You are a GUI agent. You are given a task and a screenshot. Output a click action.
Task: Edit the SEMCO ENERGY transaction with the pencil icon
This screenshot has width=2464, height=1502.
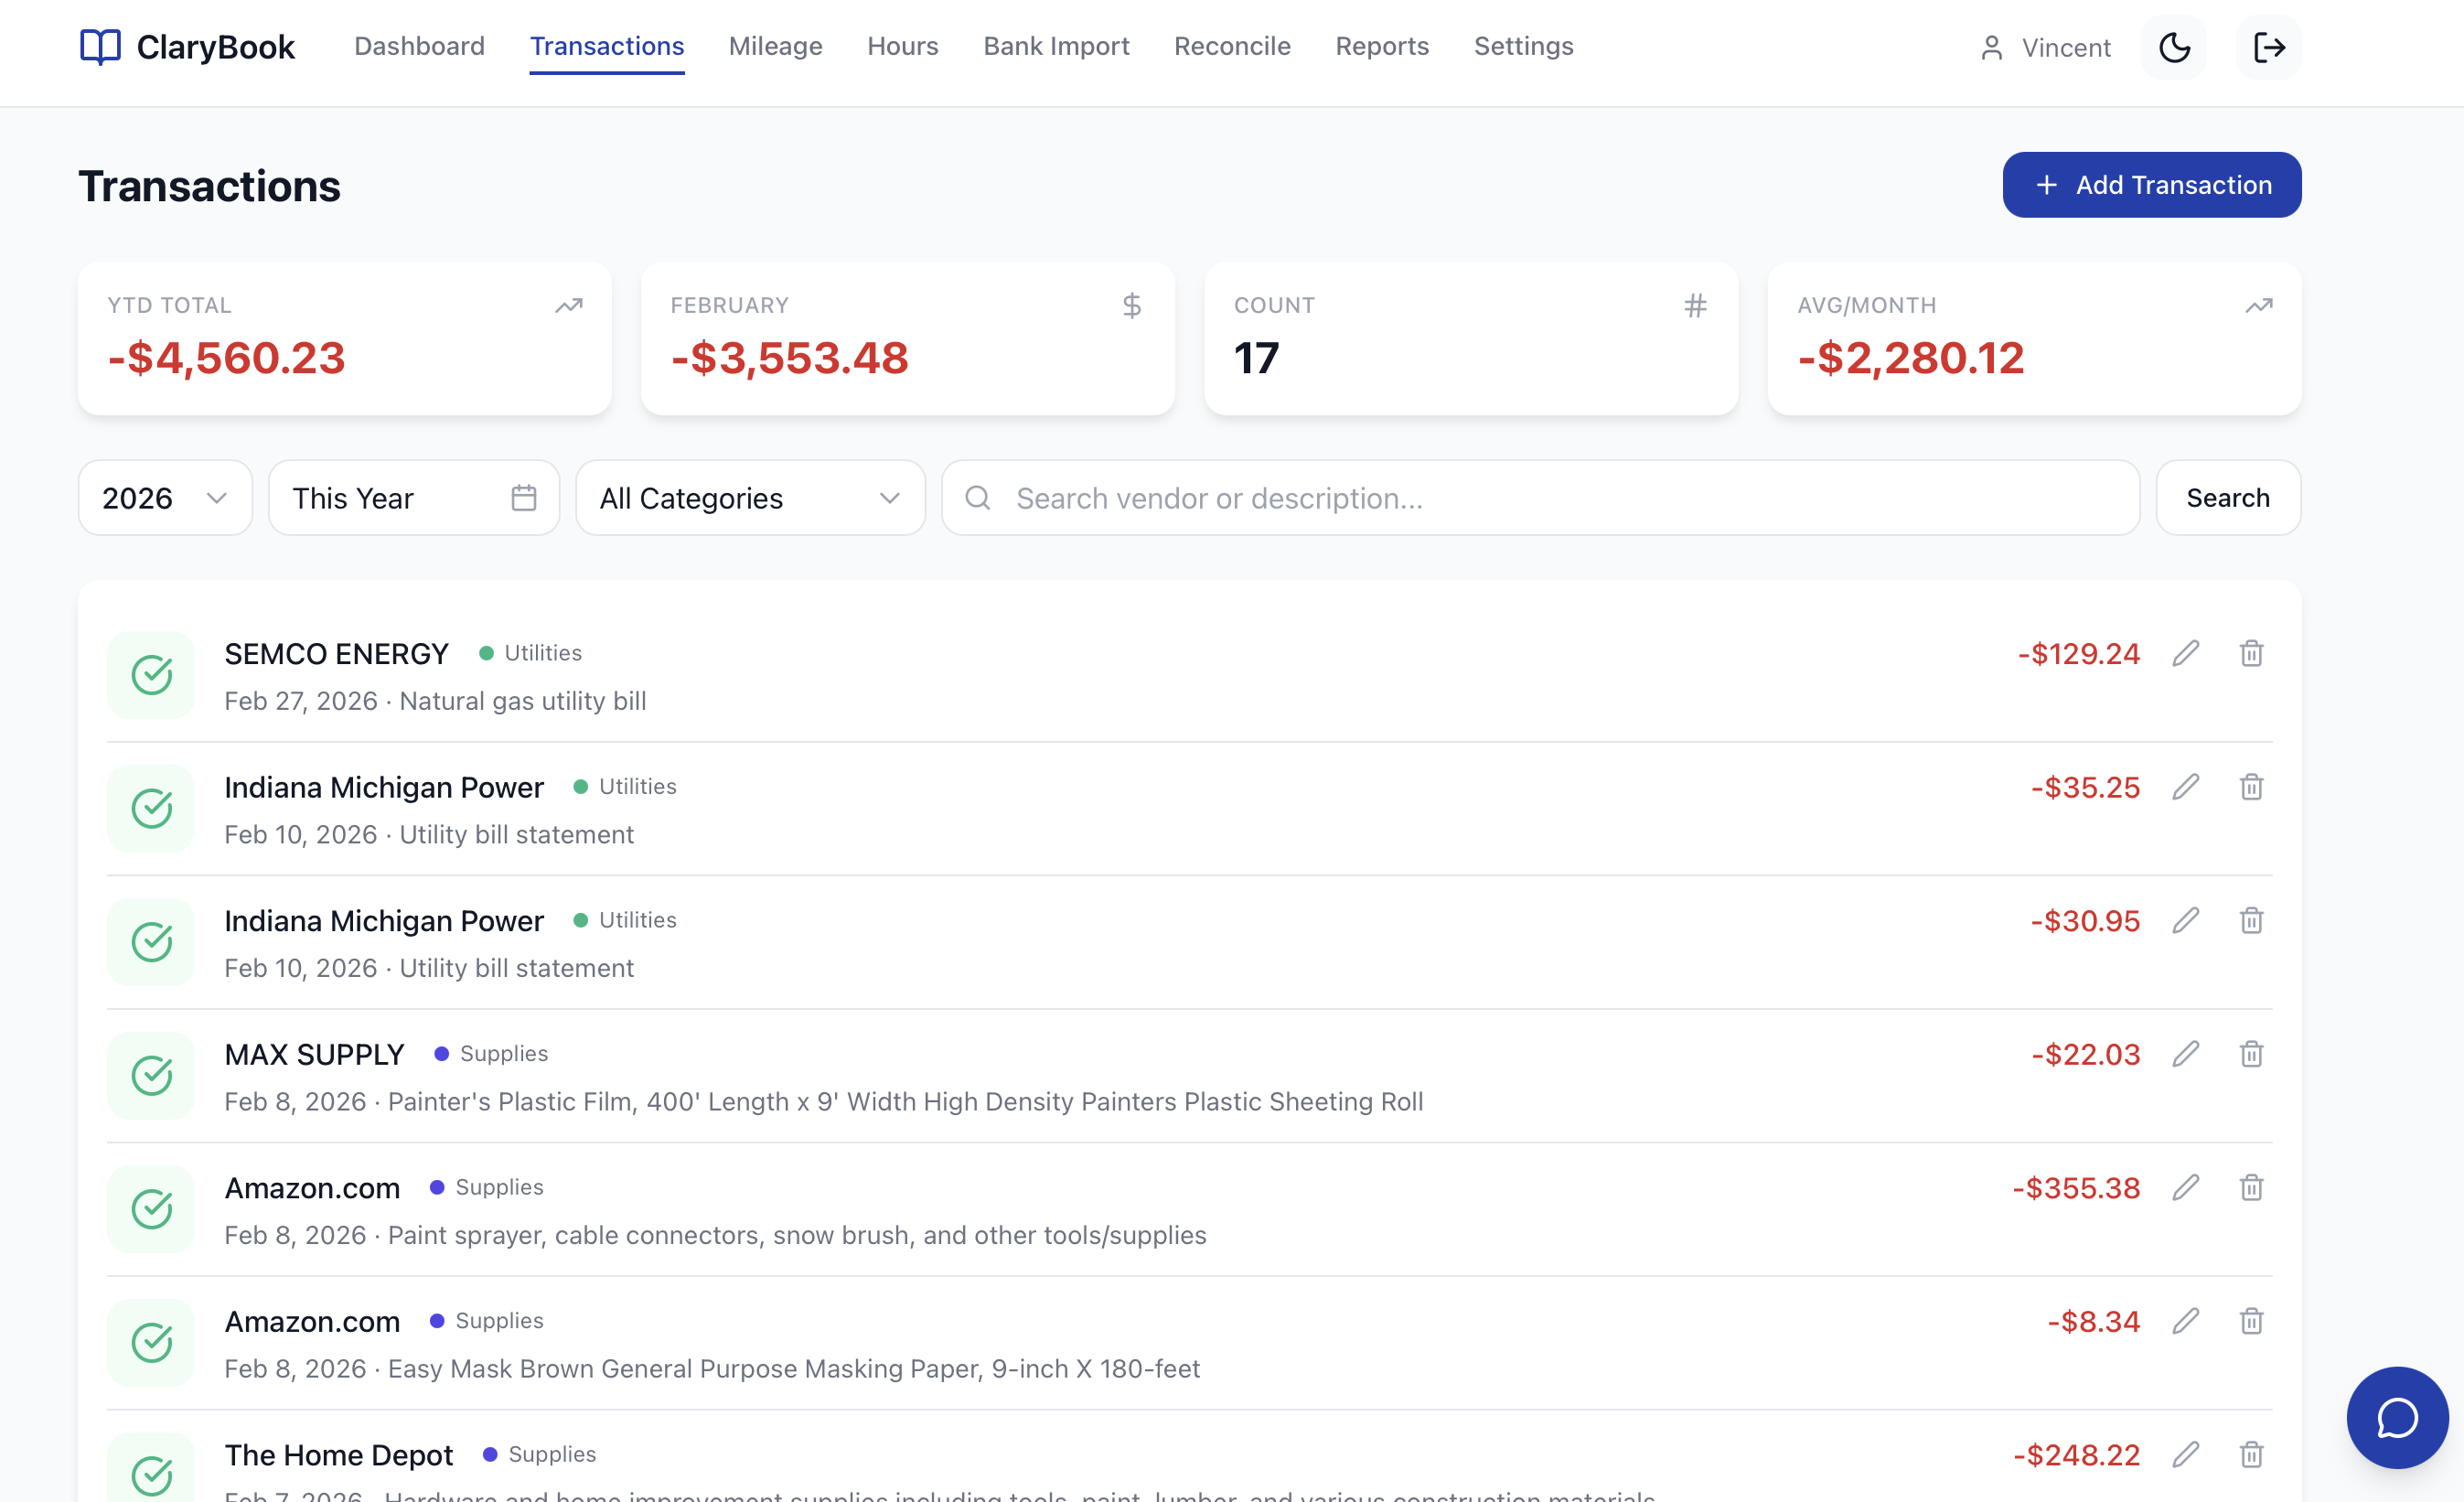(2186, 653)
